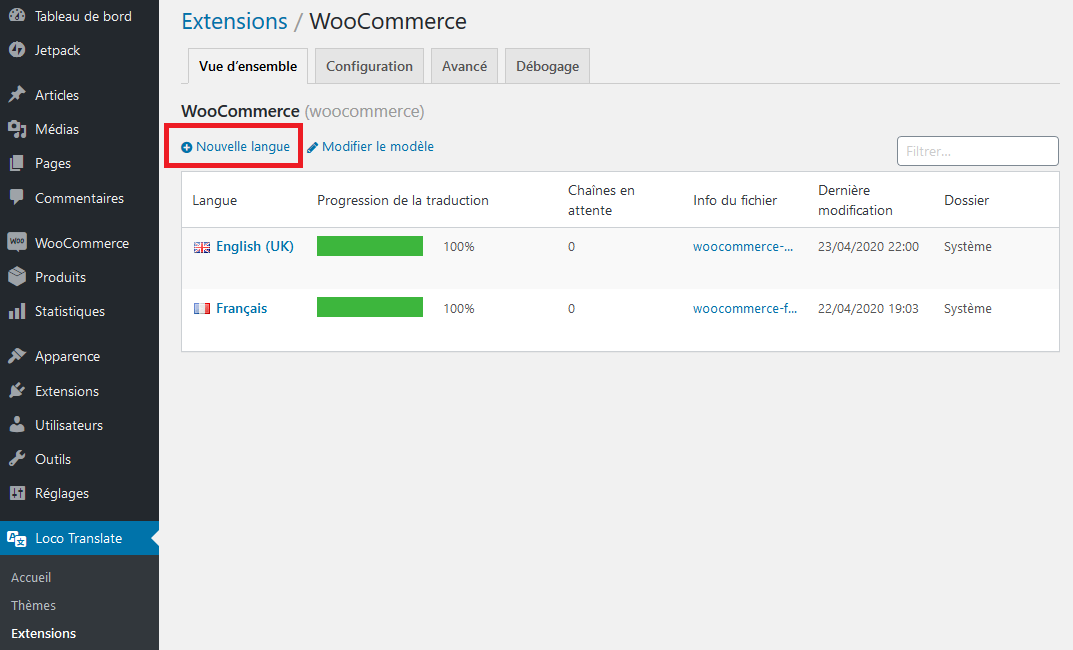Open the Commentaires speech bubble icon

point(16,197)
